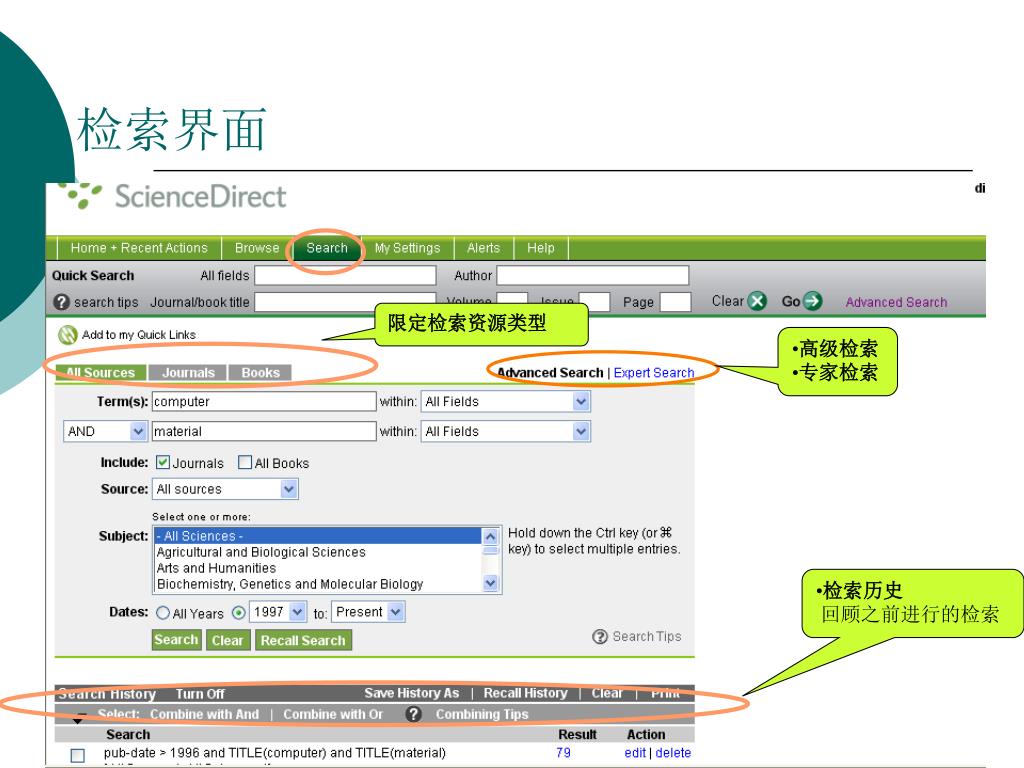The image size is (1024, 768).
Task: Click the delete link for the saved search
Action: [x=673, y=752]
